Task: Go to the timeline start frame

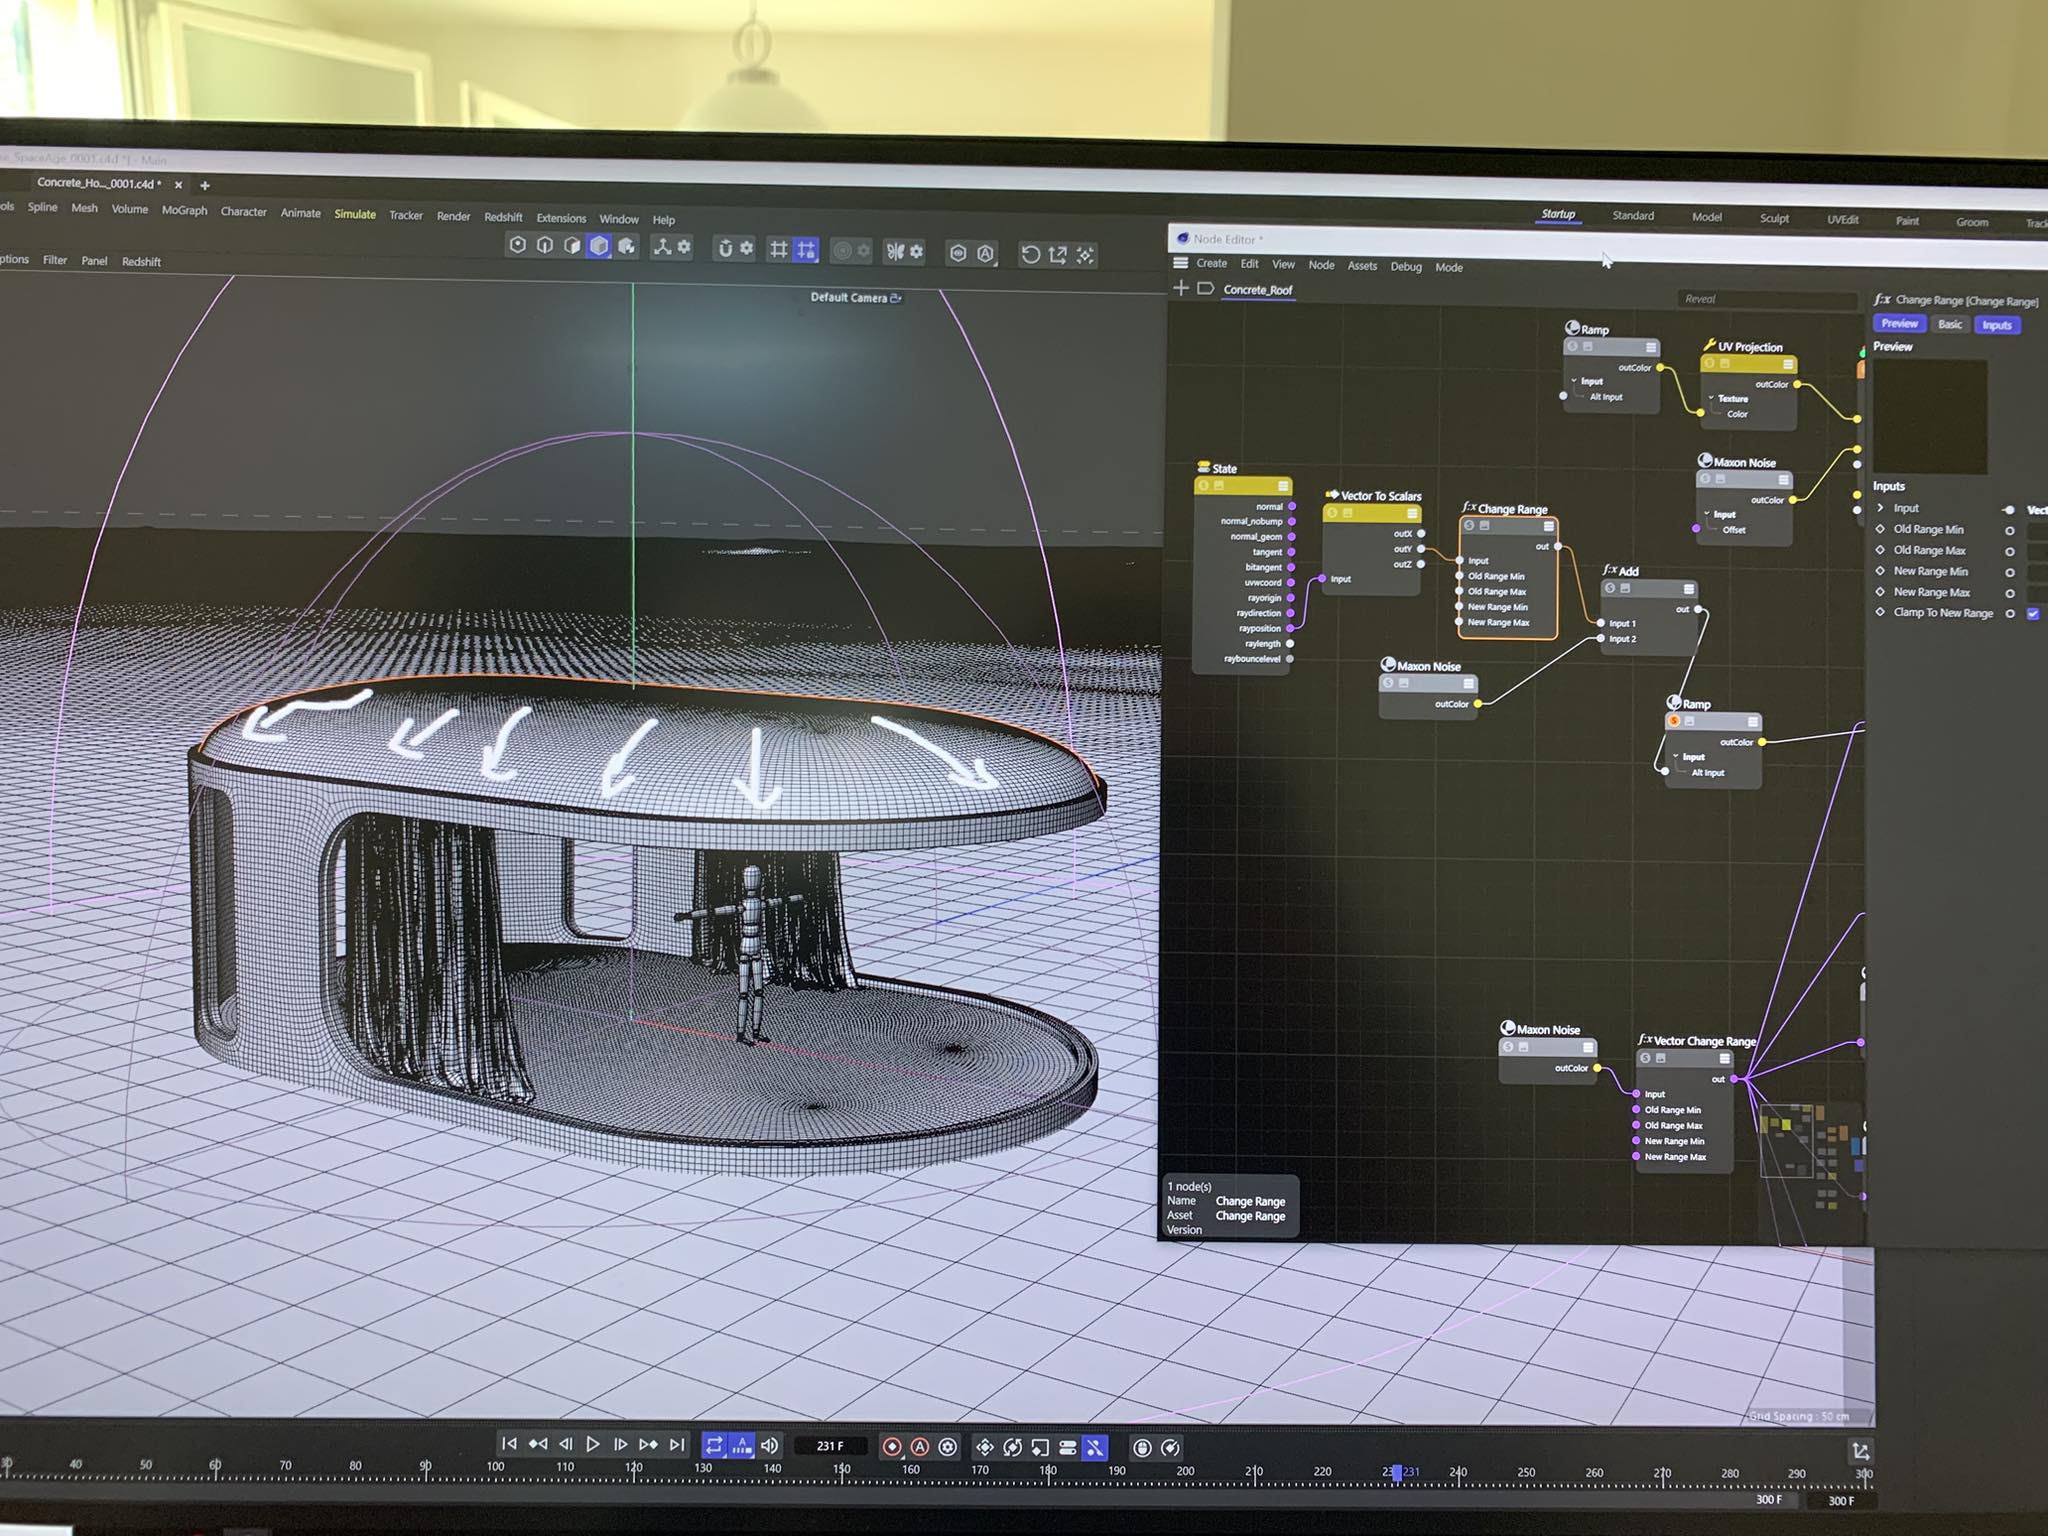Action: pos(509,1443)
